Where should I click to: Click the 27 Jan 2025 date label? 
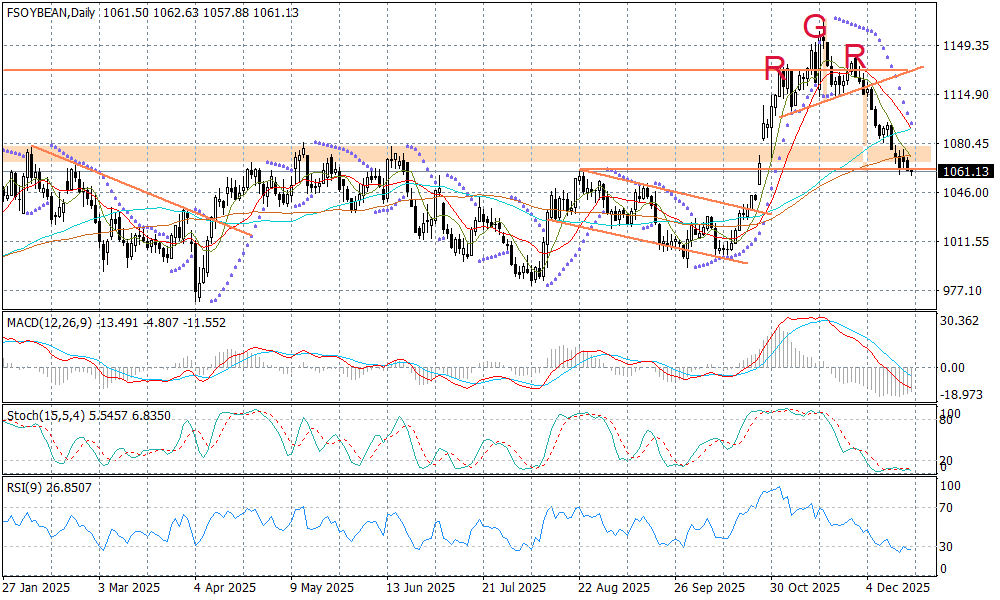pos(38,588)
